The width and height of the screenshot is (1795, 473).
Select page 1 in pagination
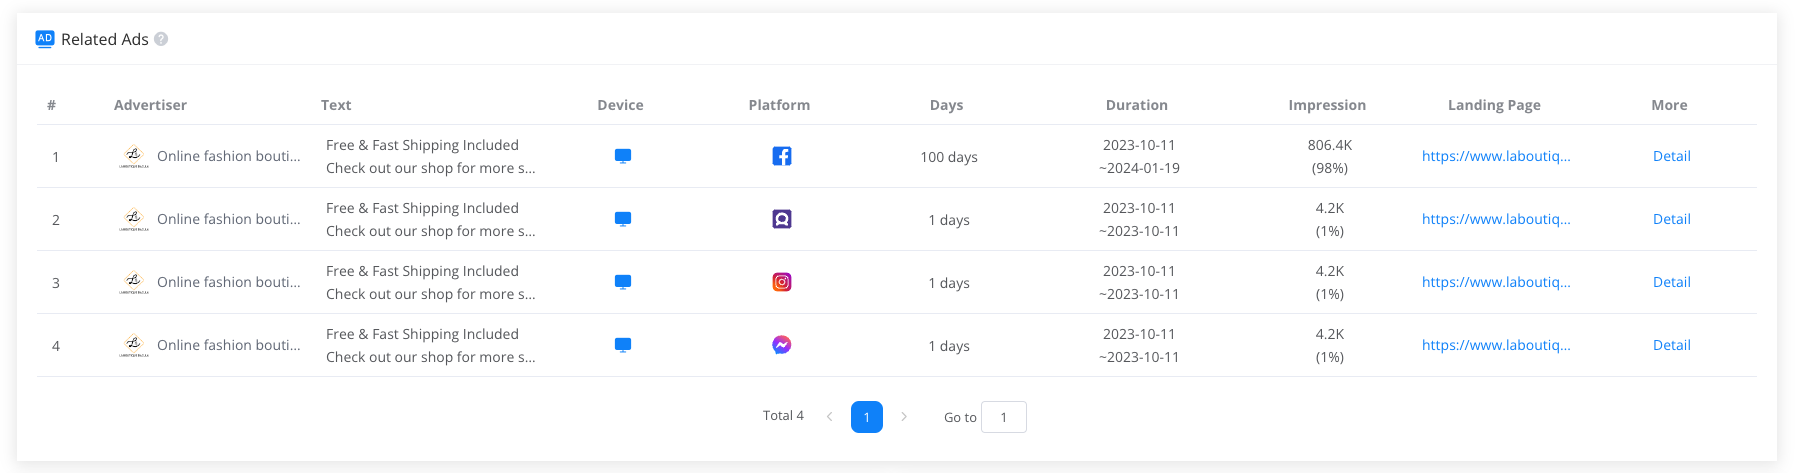click(866, 417)
